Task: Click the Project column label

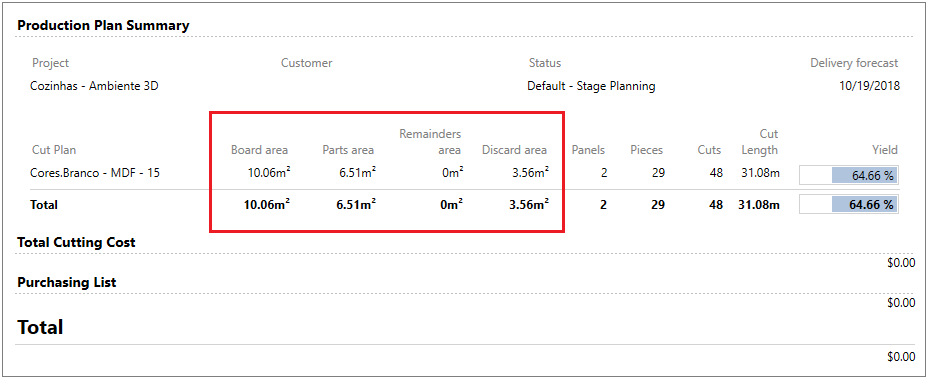Action: pos(51,63)
